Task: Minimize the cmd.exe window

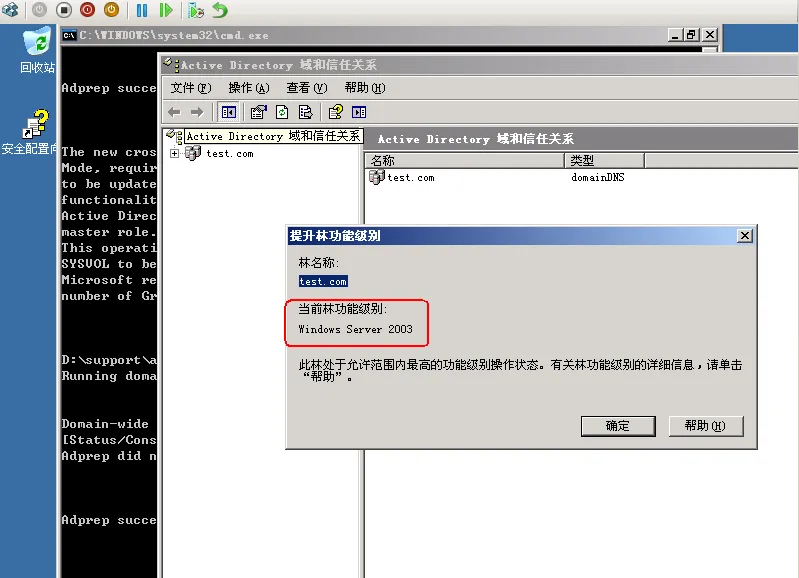Action: pyautogui.click(x=675, y=35)
